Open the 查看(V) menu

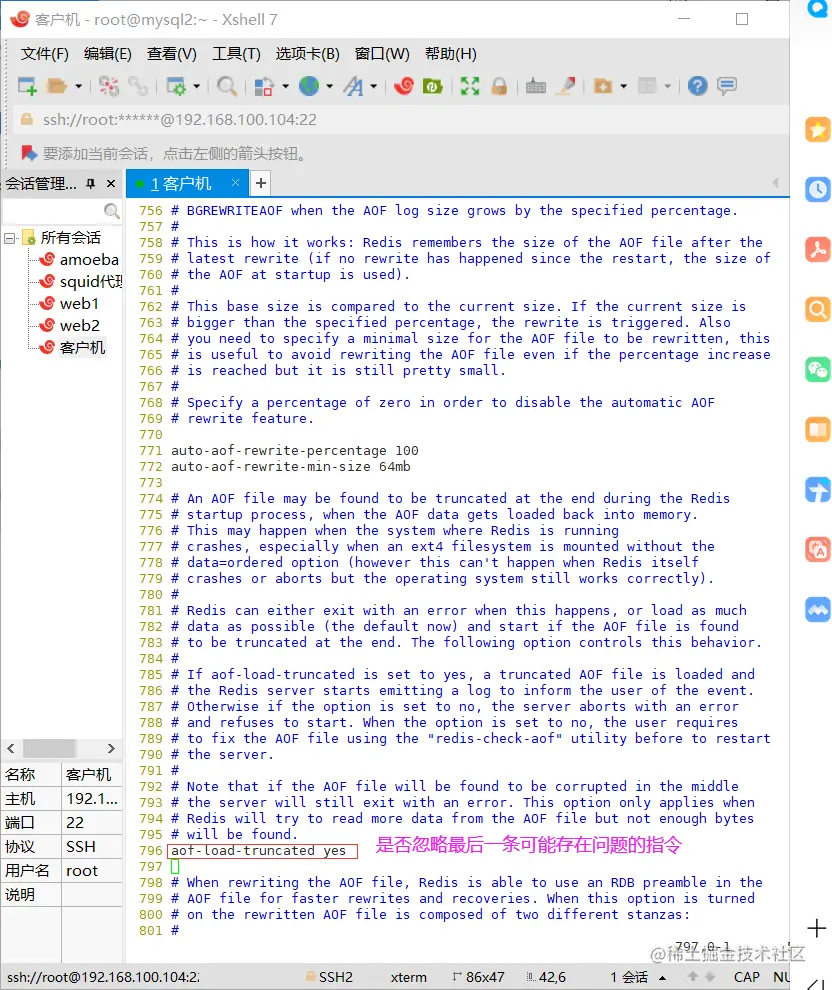[172, 54]
